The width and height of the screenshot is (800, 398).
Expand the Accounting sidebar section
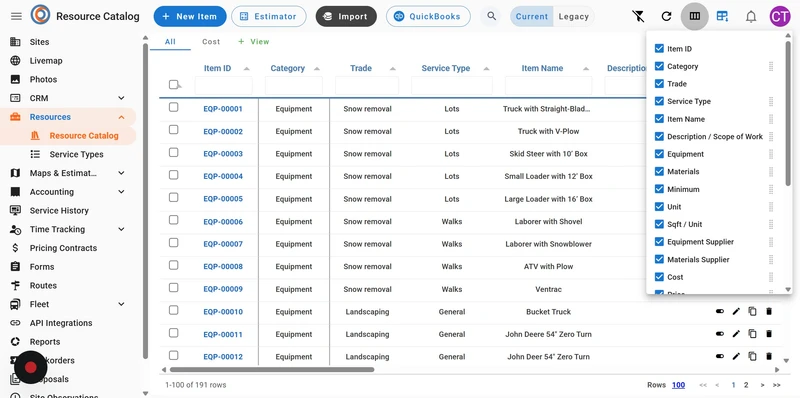[121, 192]
